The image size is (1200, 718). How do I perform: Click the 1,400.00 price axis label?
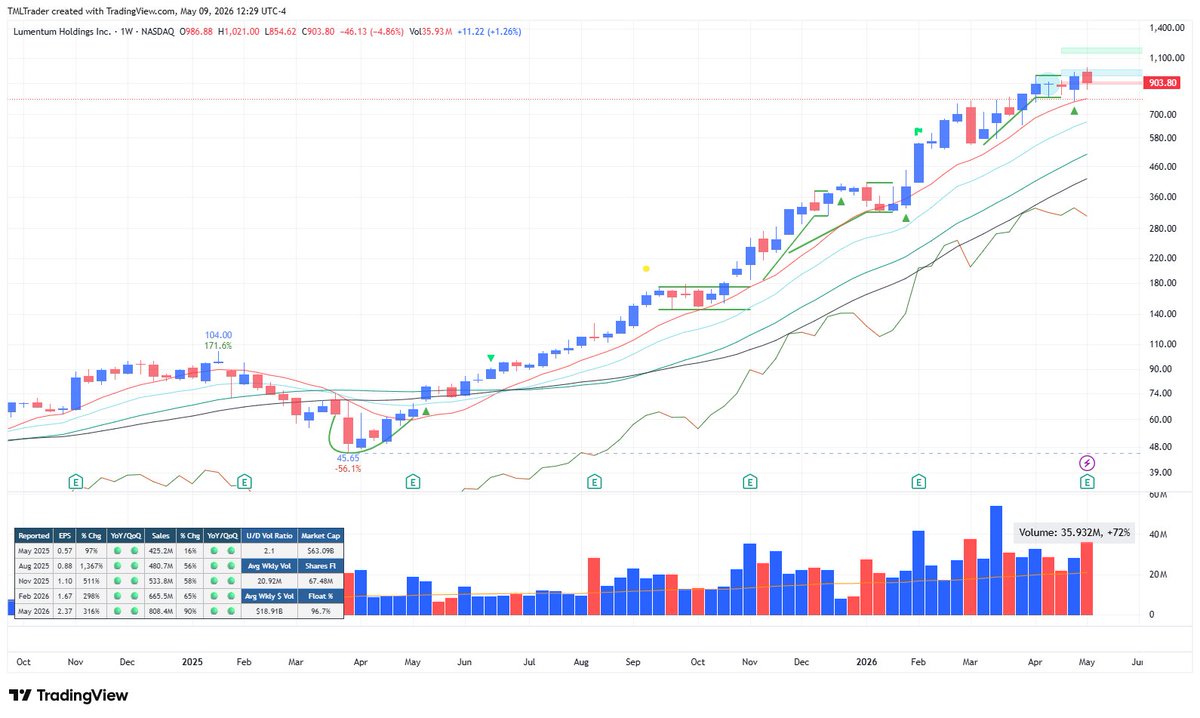(1166, 29)
